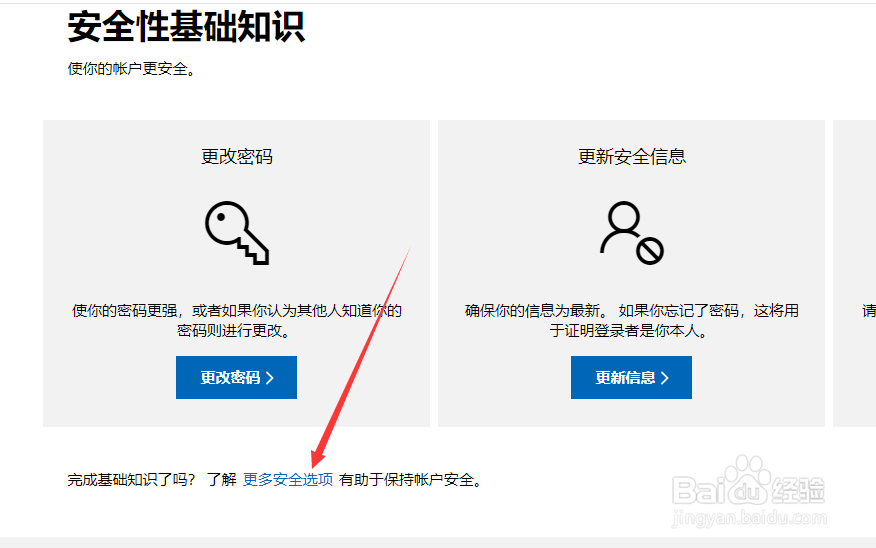The width and height of the screenshot is (876, 548).
Task: Click the security info card description text
Action: (x=632, y=321)
